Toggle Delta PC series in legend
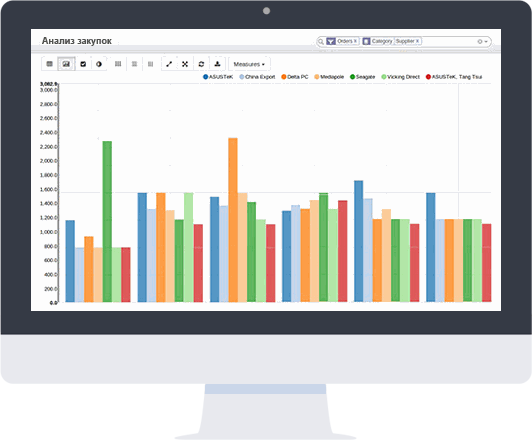Viewport: 532px width, 440px height. point(295,77)
